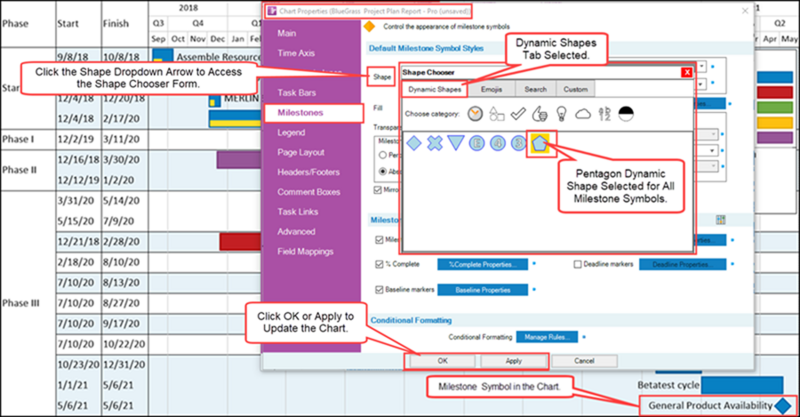Open the Advanced section
The width and height of the screenshot is (800, 417).
pos(296,232)
